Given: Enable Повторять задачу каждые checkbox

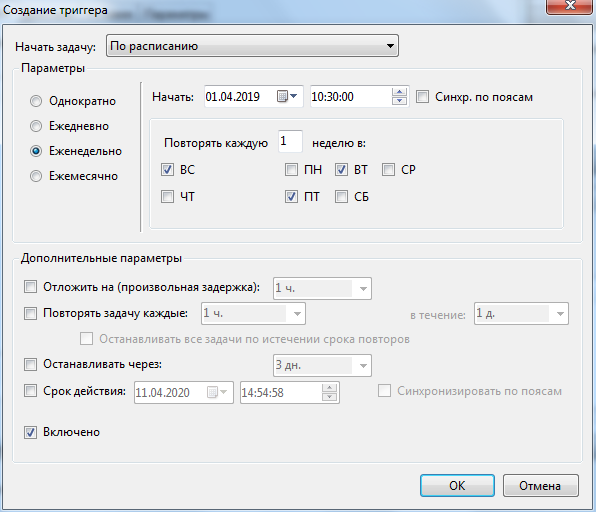Looking at the screenshot, I should pyautogui.click(x=30, y=314).
